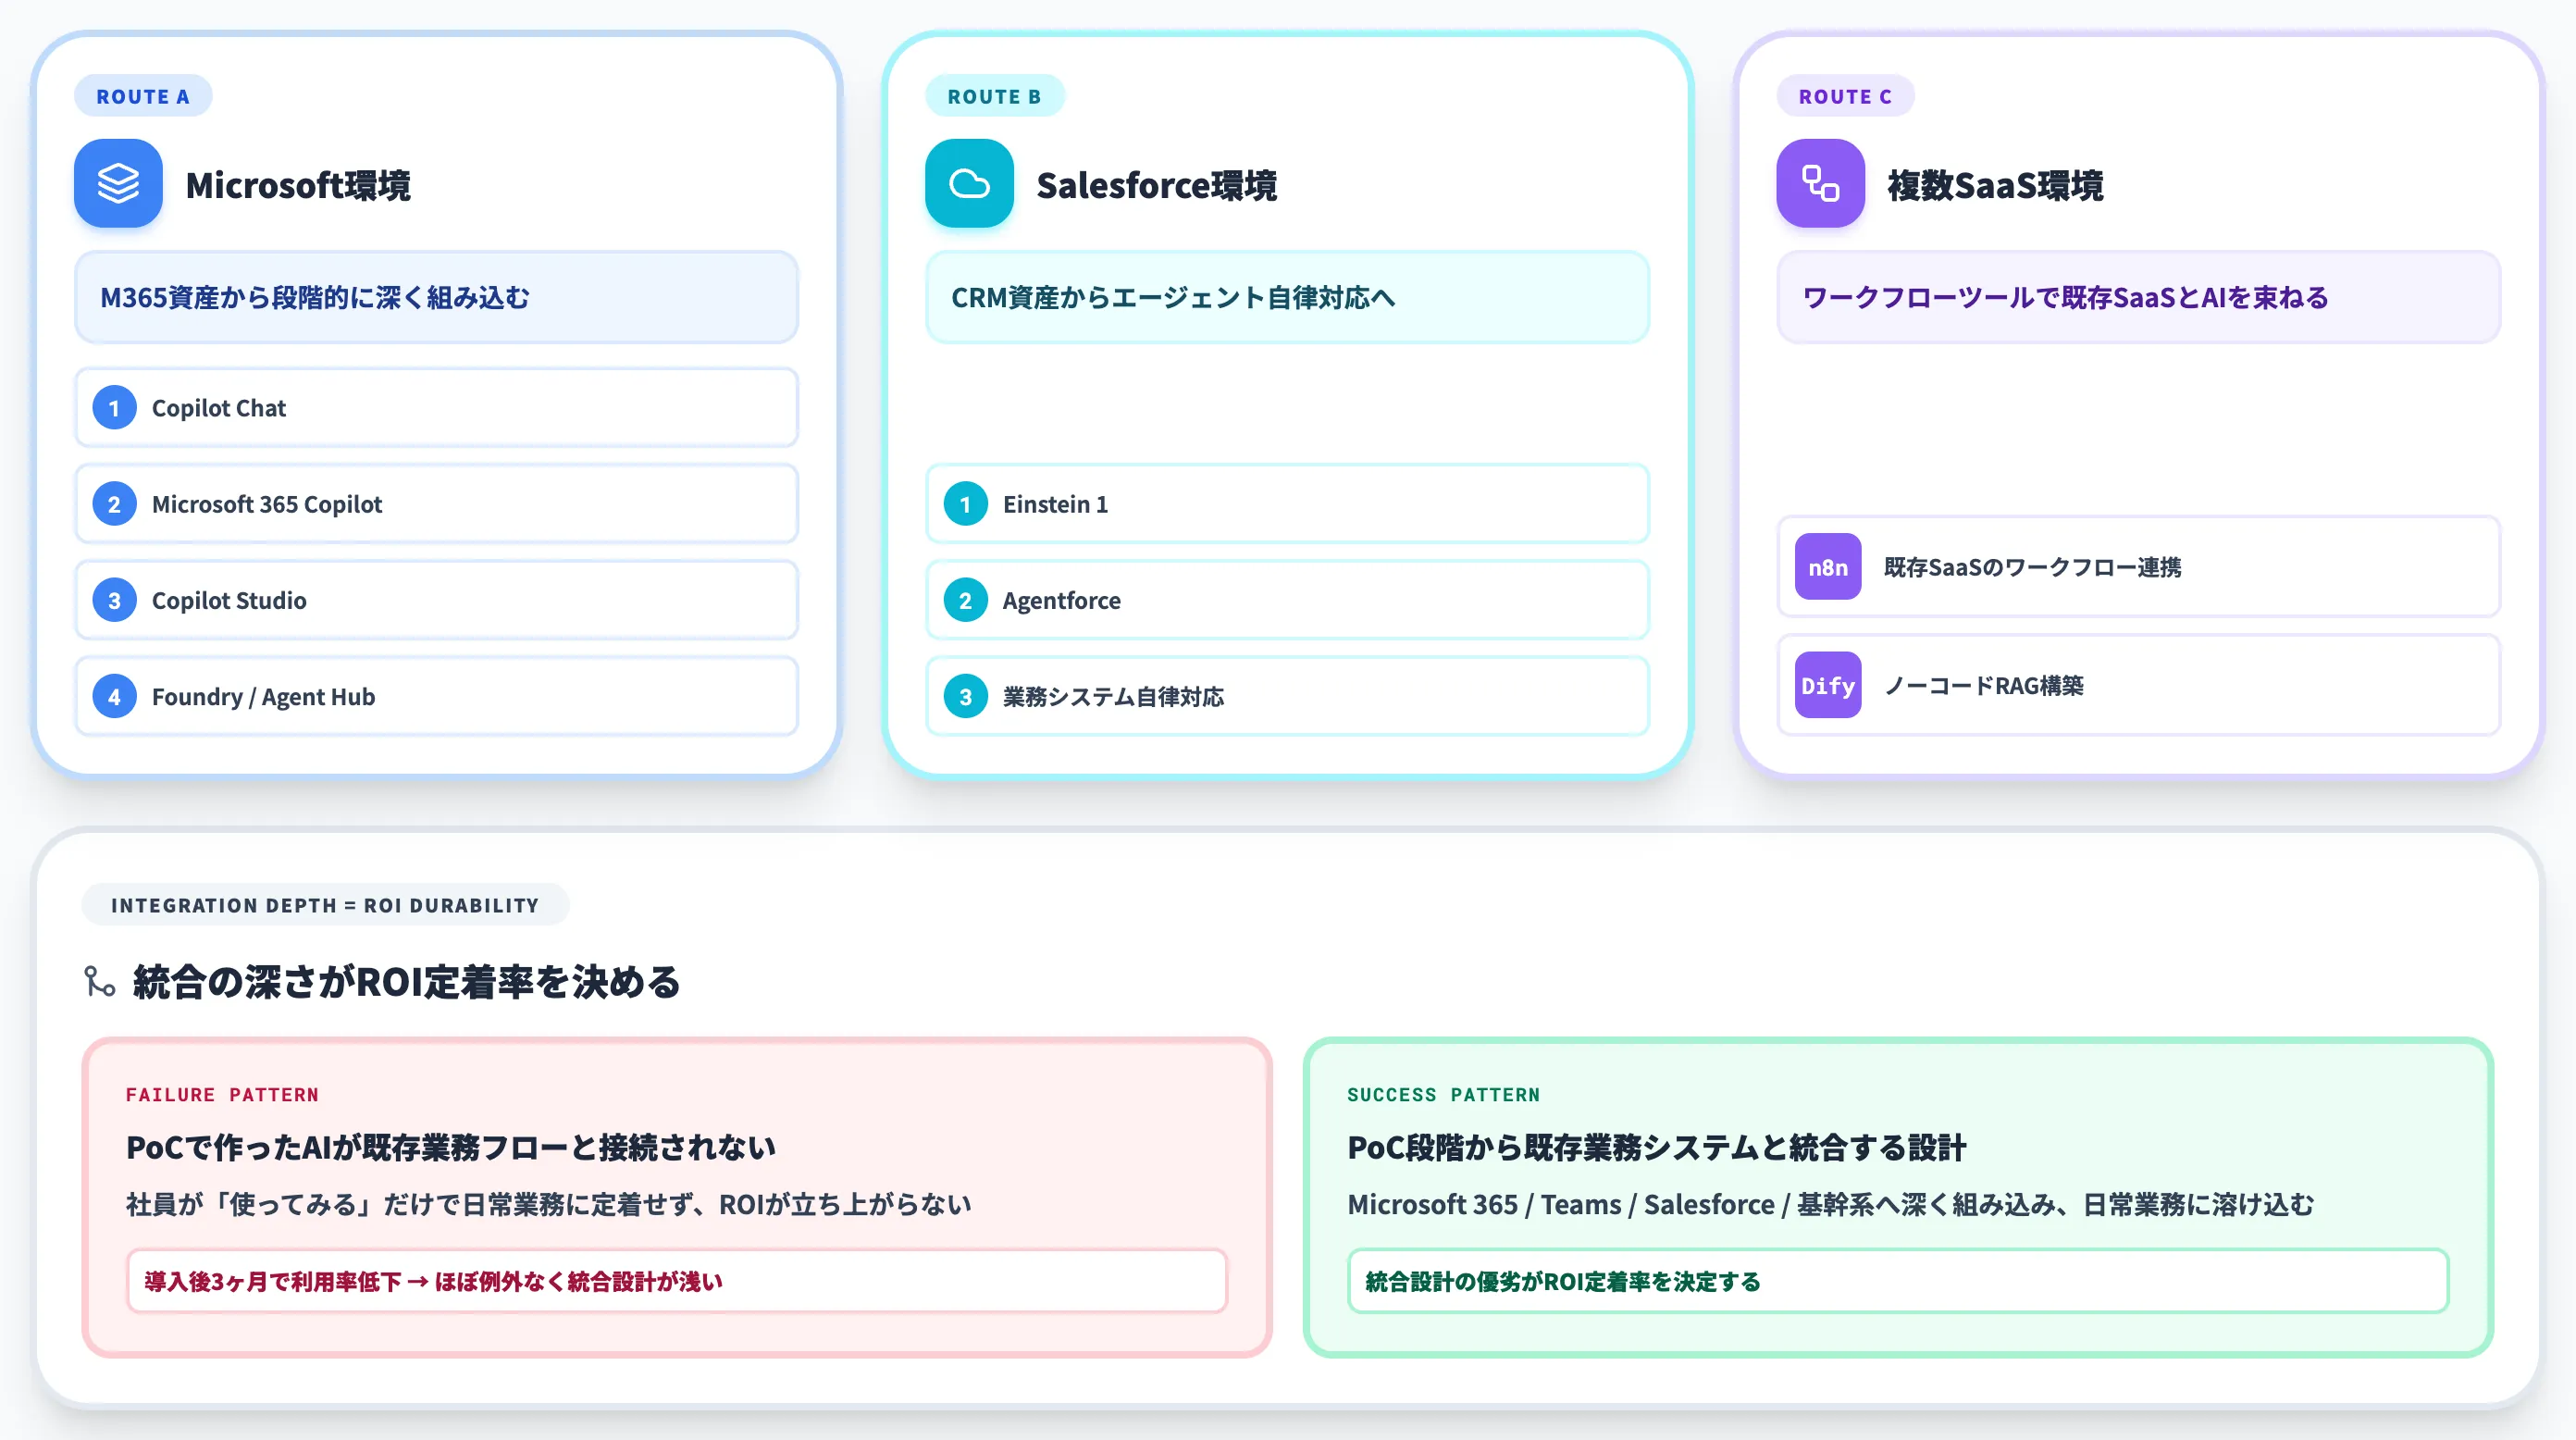Click the 社員が「使ってみる」だけで description line
Image resolution: width=2576 pixels, height=1440 pixels.
548,1204
